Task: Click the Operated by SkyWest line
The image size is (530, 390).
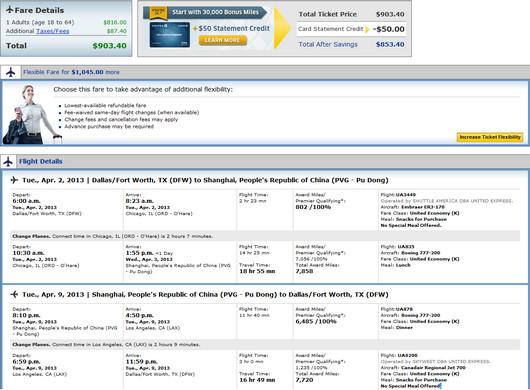Action: 435,362
